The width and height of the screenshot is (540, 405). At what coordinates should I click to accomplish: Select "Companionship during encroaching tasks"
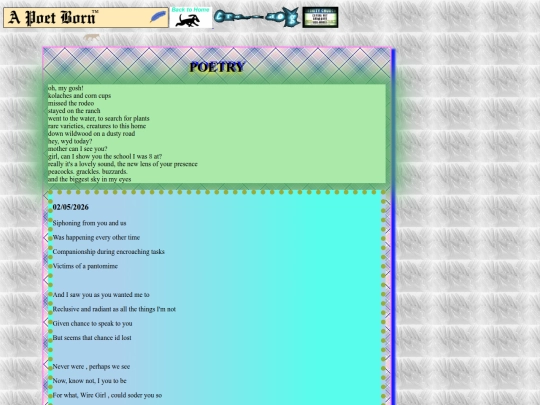108,252
